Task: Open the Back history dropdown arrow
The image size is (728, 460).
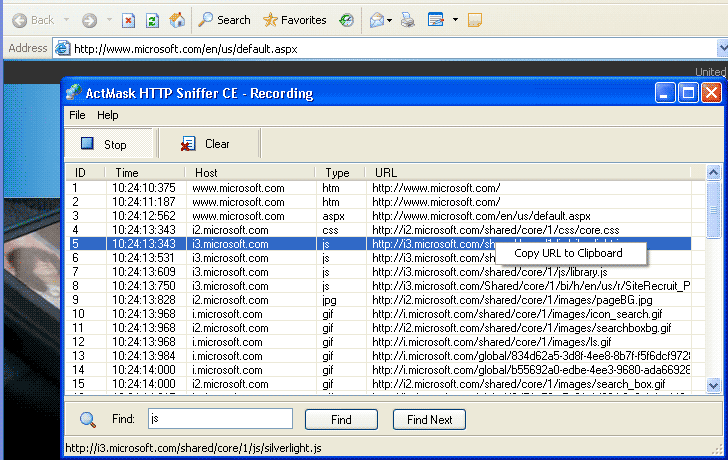Action: 66,20
